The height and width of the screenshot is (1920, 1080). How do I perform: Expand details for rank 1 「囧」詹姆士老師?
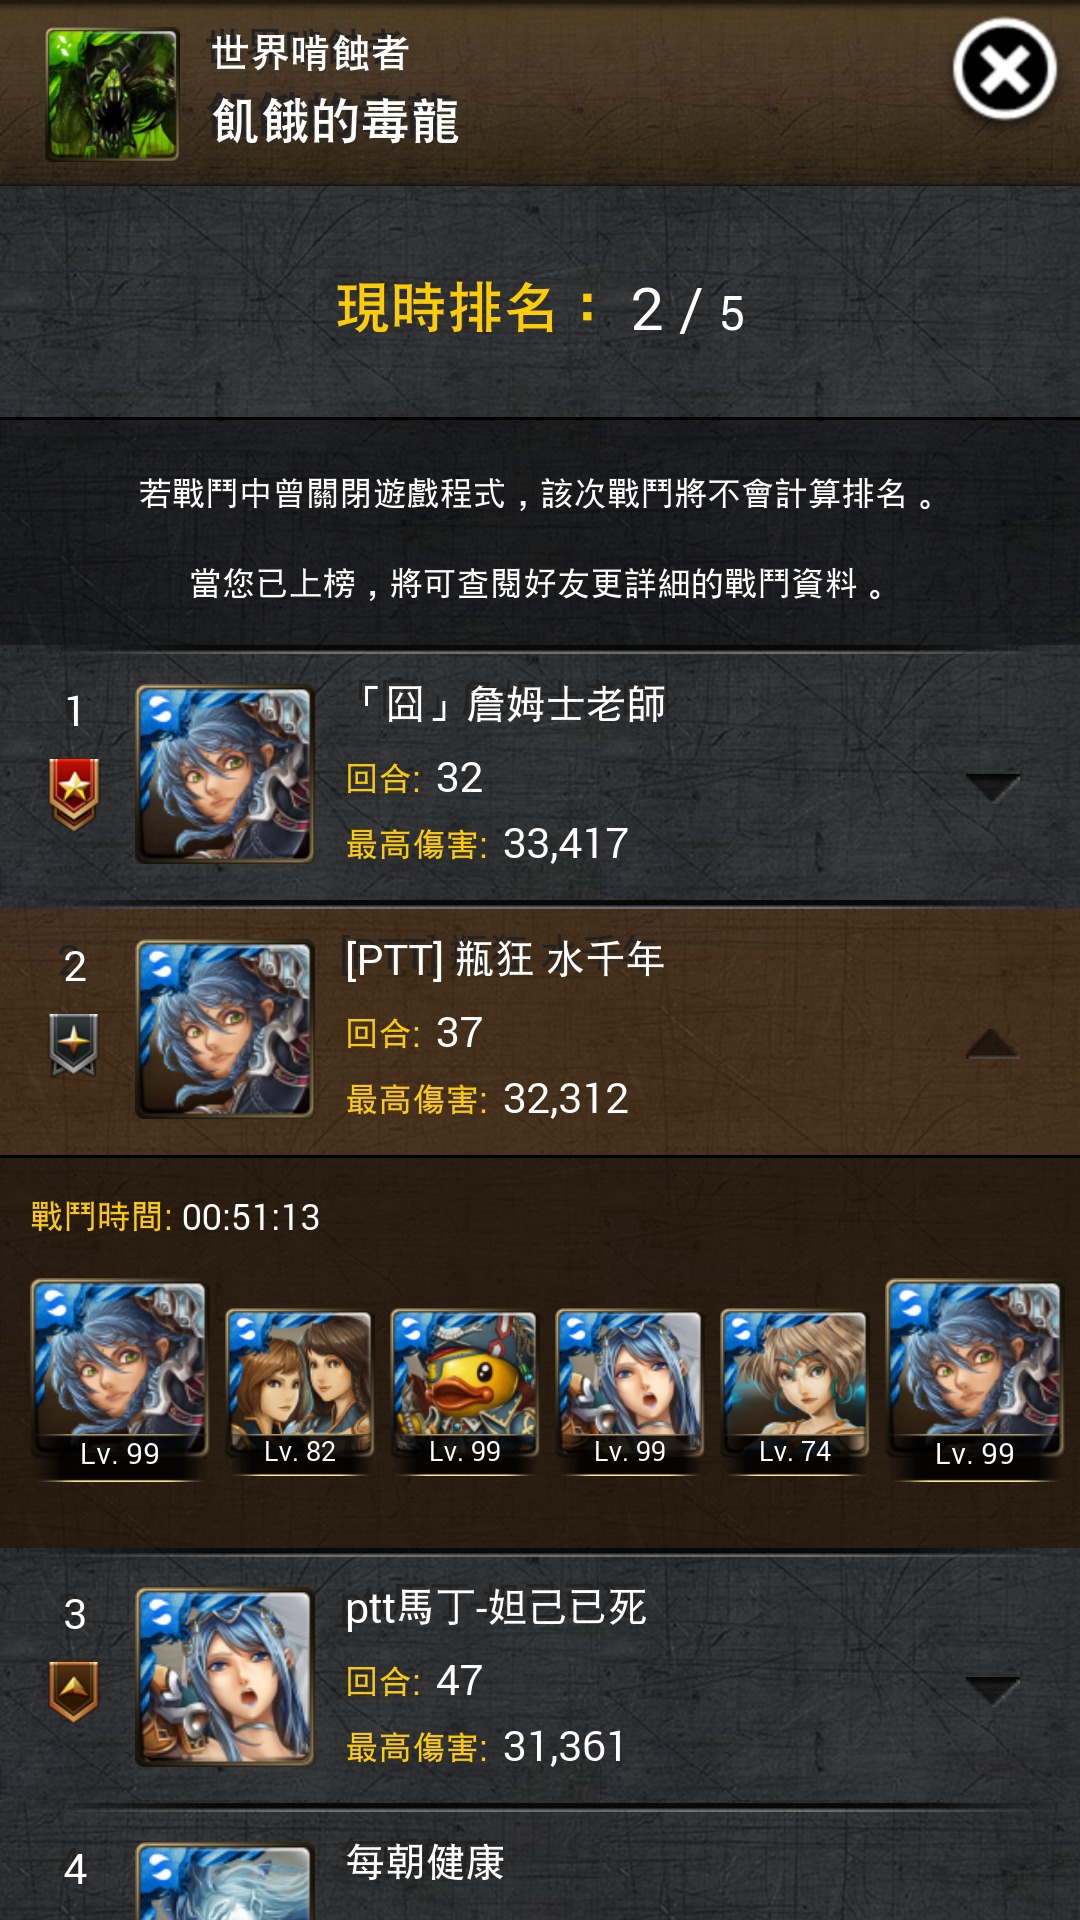(x=992, y=787)
